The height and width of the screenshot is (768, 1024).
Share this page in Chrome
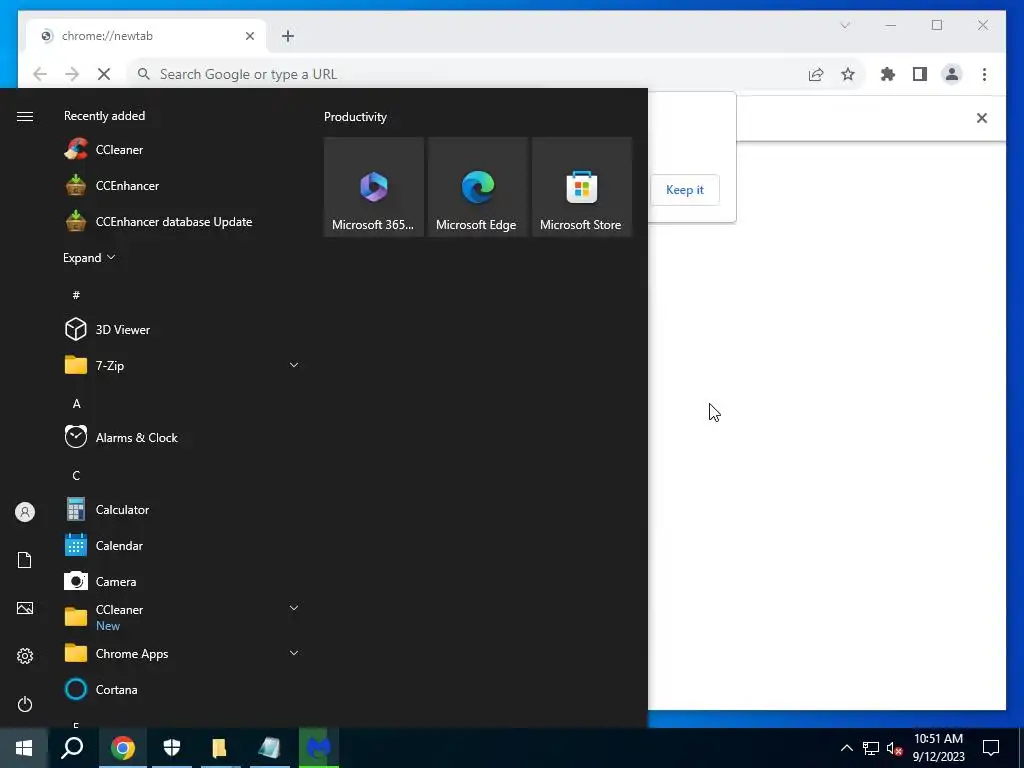pos(816,74)
